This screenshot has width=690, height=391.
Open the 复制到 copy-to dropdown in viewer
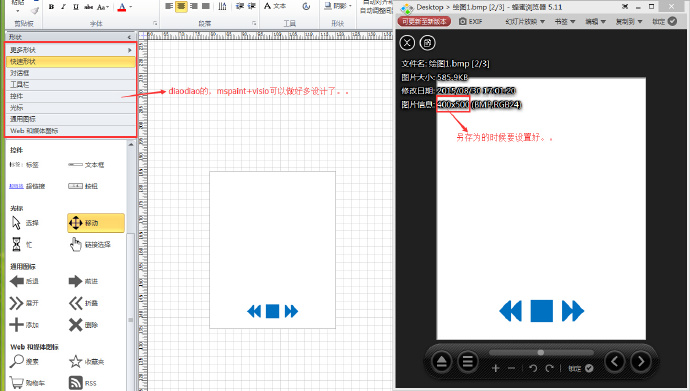pos(629,22)
